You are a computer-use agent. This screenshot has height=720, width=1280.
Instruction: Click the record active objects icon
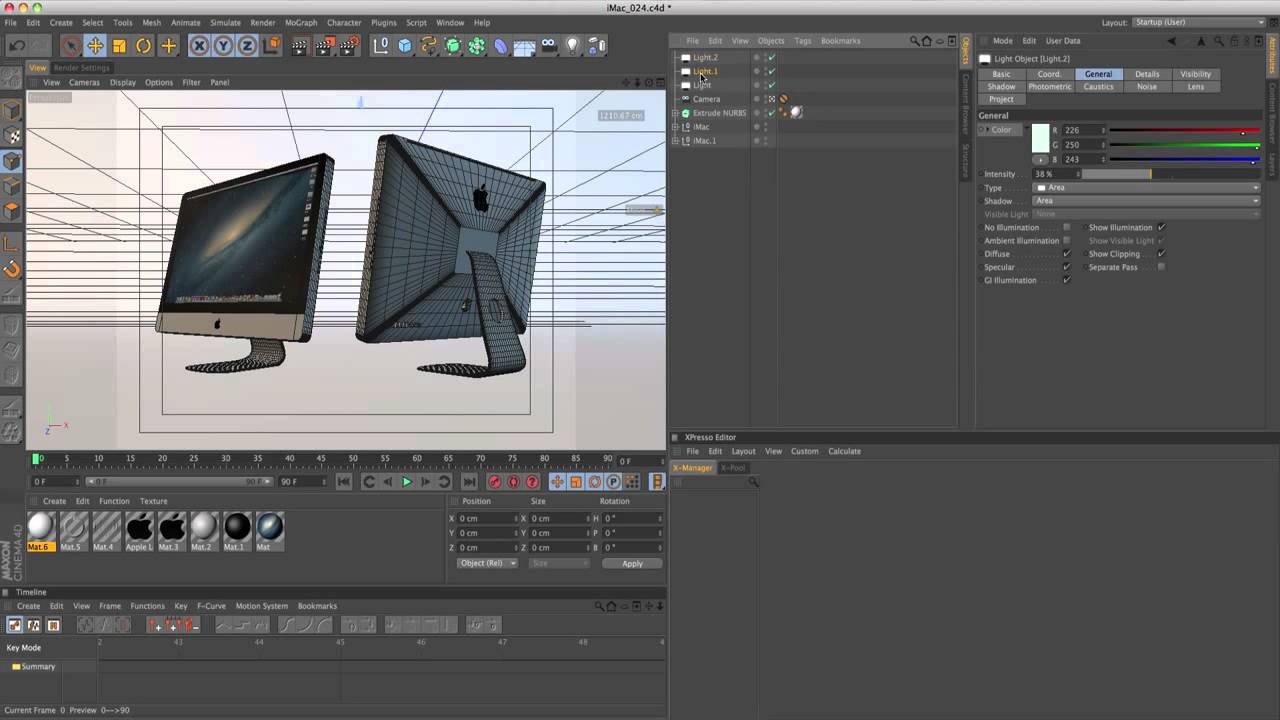tap(495, 482)
